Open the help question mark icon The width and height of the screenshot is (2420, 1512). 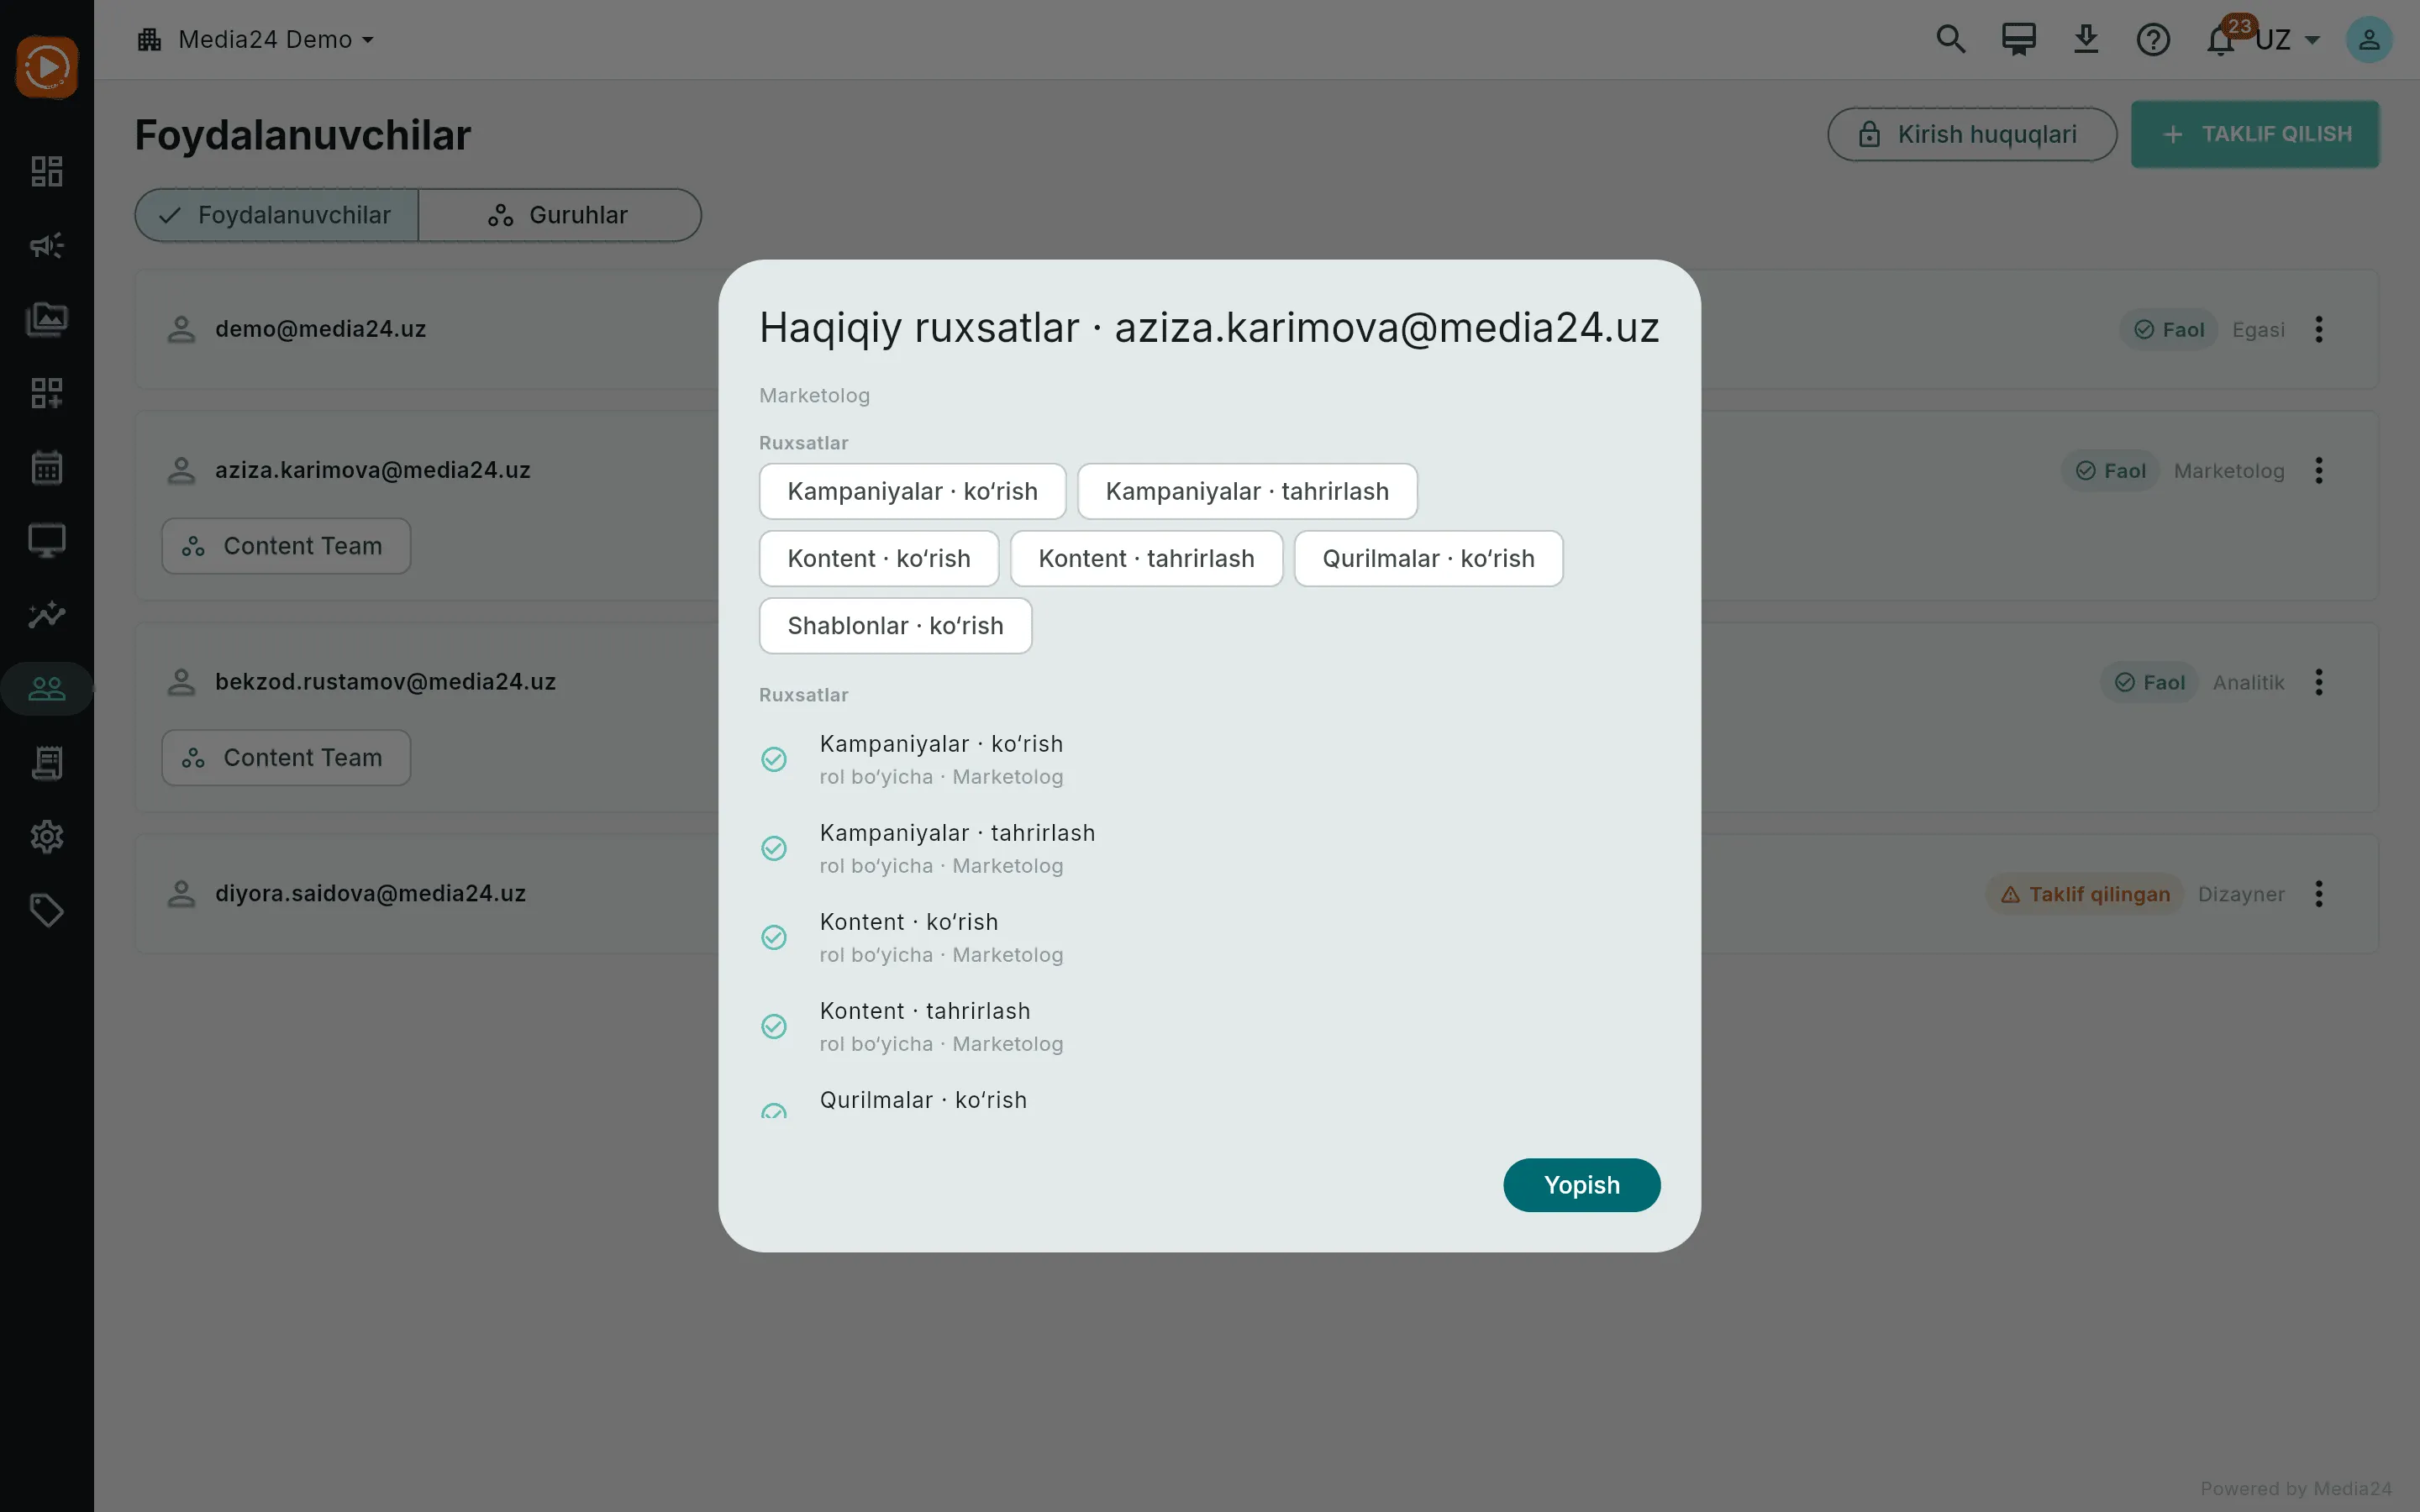(2153, 40)
